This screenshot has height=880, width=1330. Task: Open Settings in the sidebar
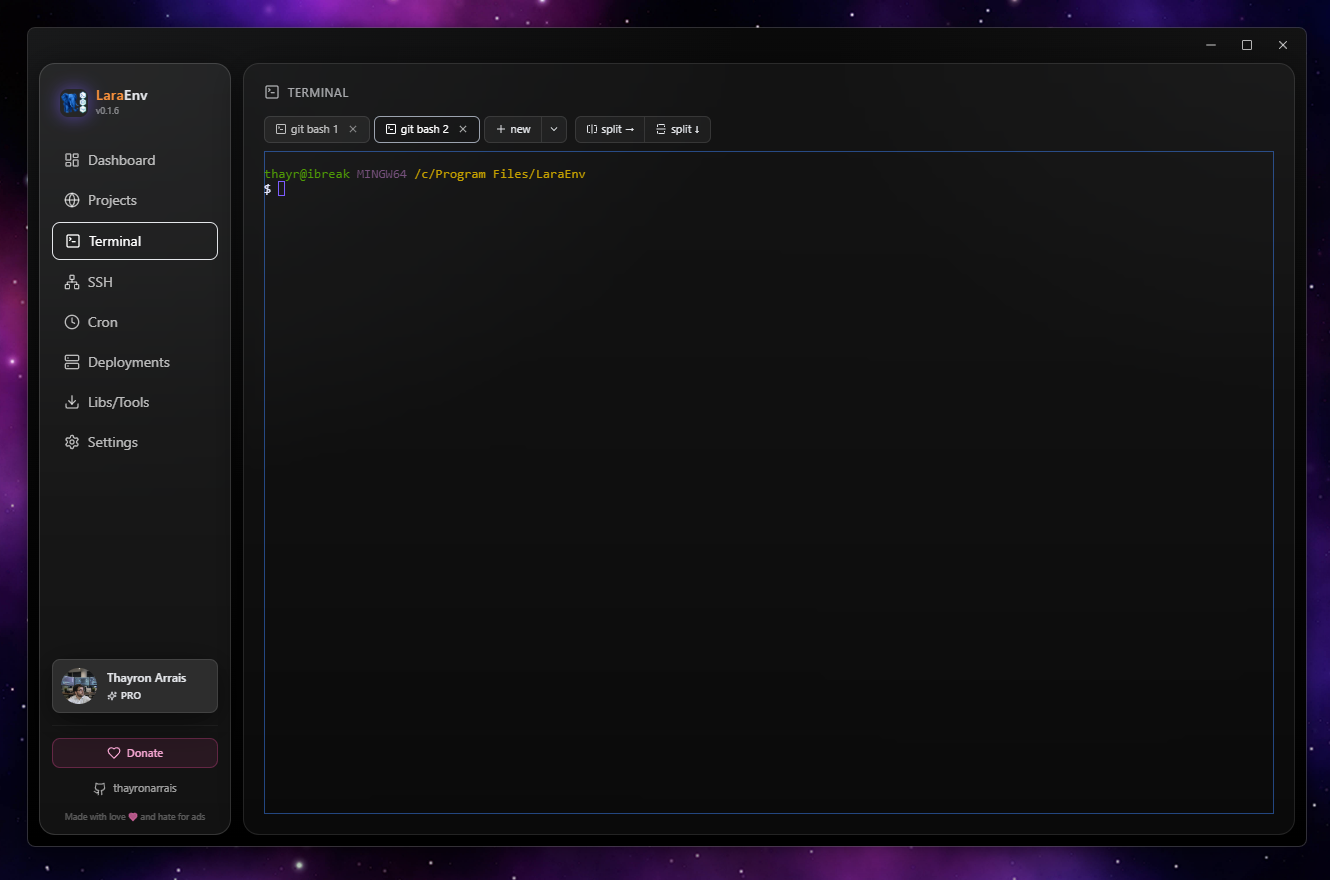(134, 442)
